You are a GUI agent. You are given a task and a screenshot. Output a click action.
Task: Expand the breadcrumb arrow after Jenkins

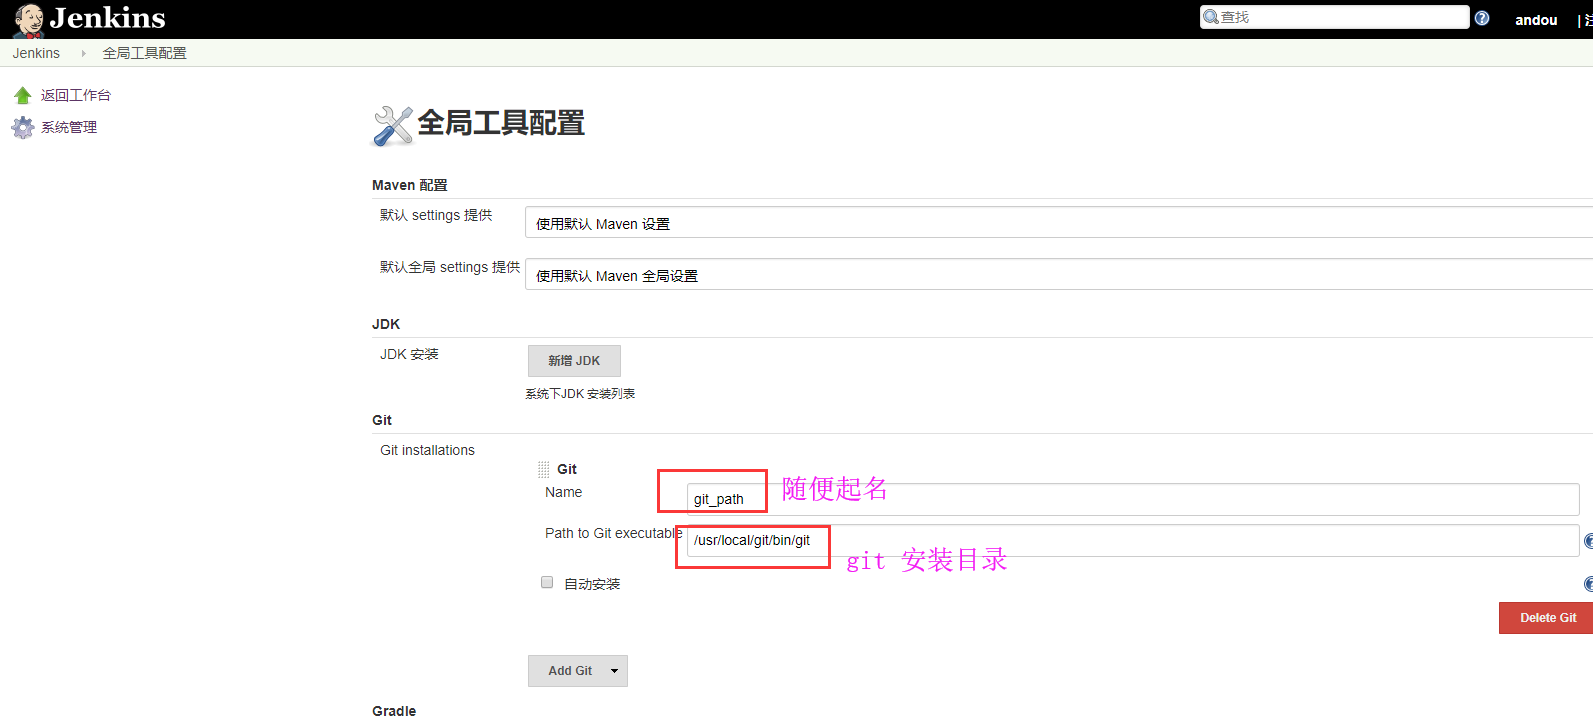pyautogui.click(x=83, y=53)
